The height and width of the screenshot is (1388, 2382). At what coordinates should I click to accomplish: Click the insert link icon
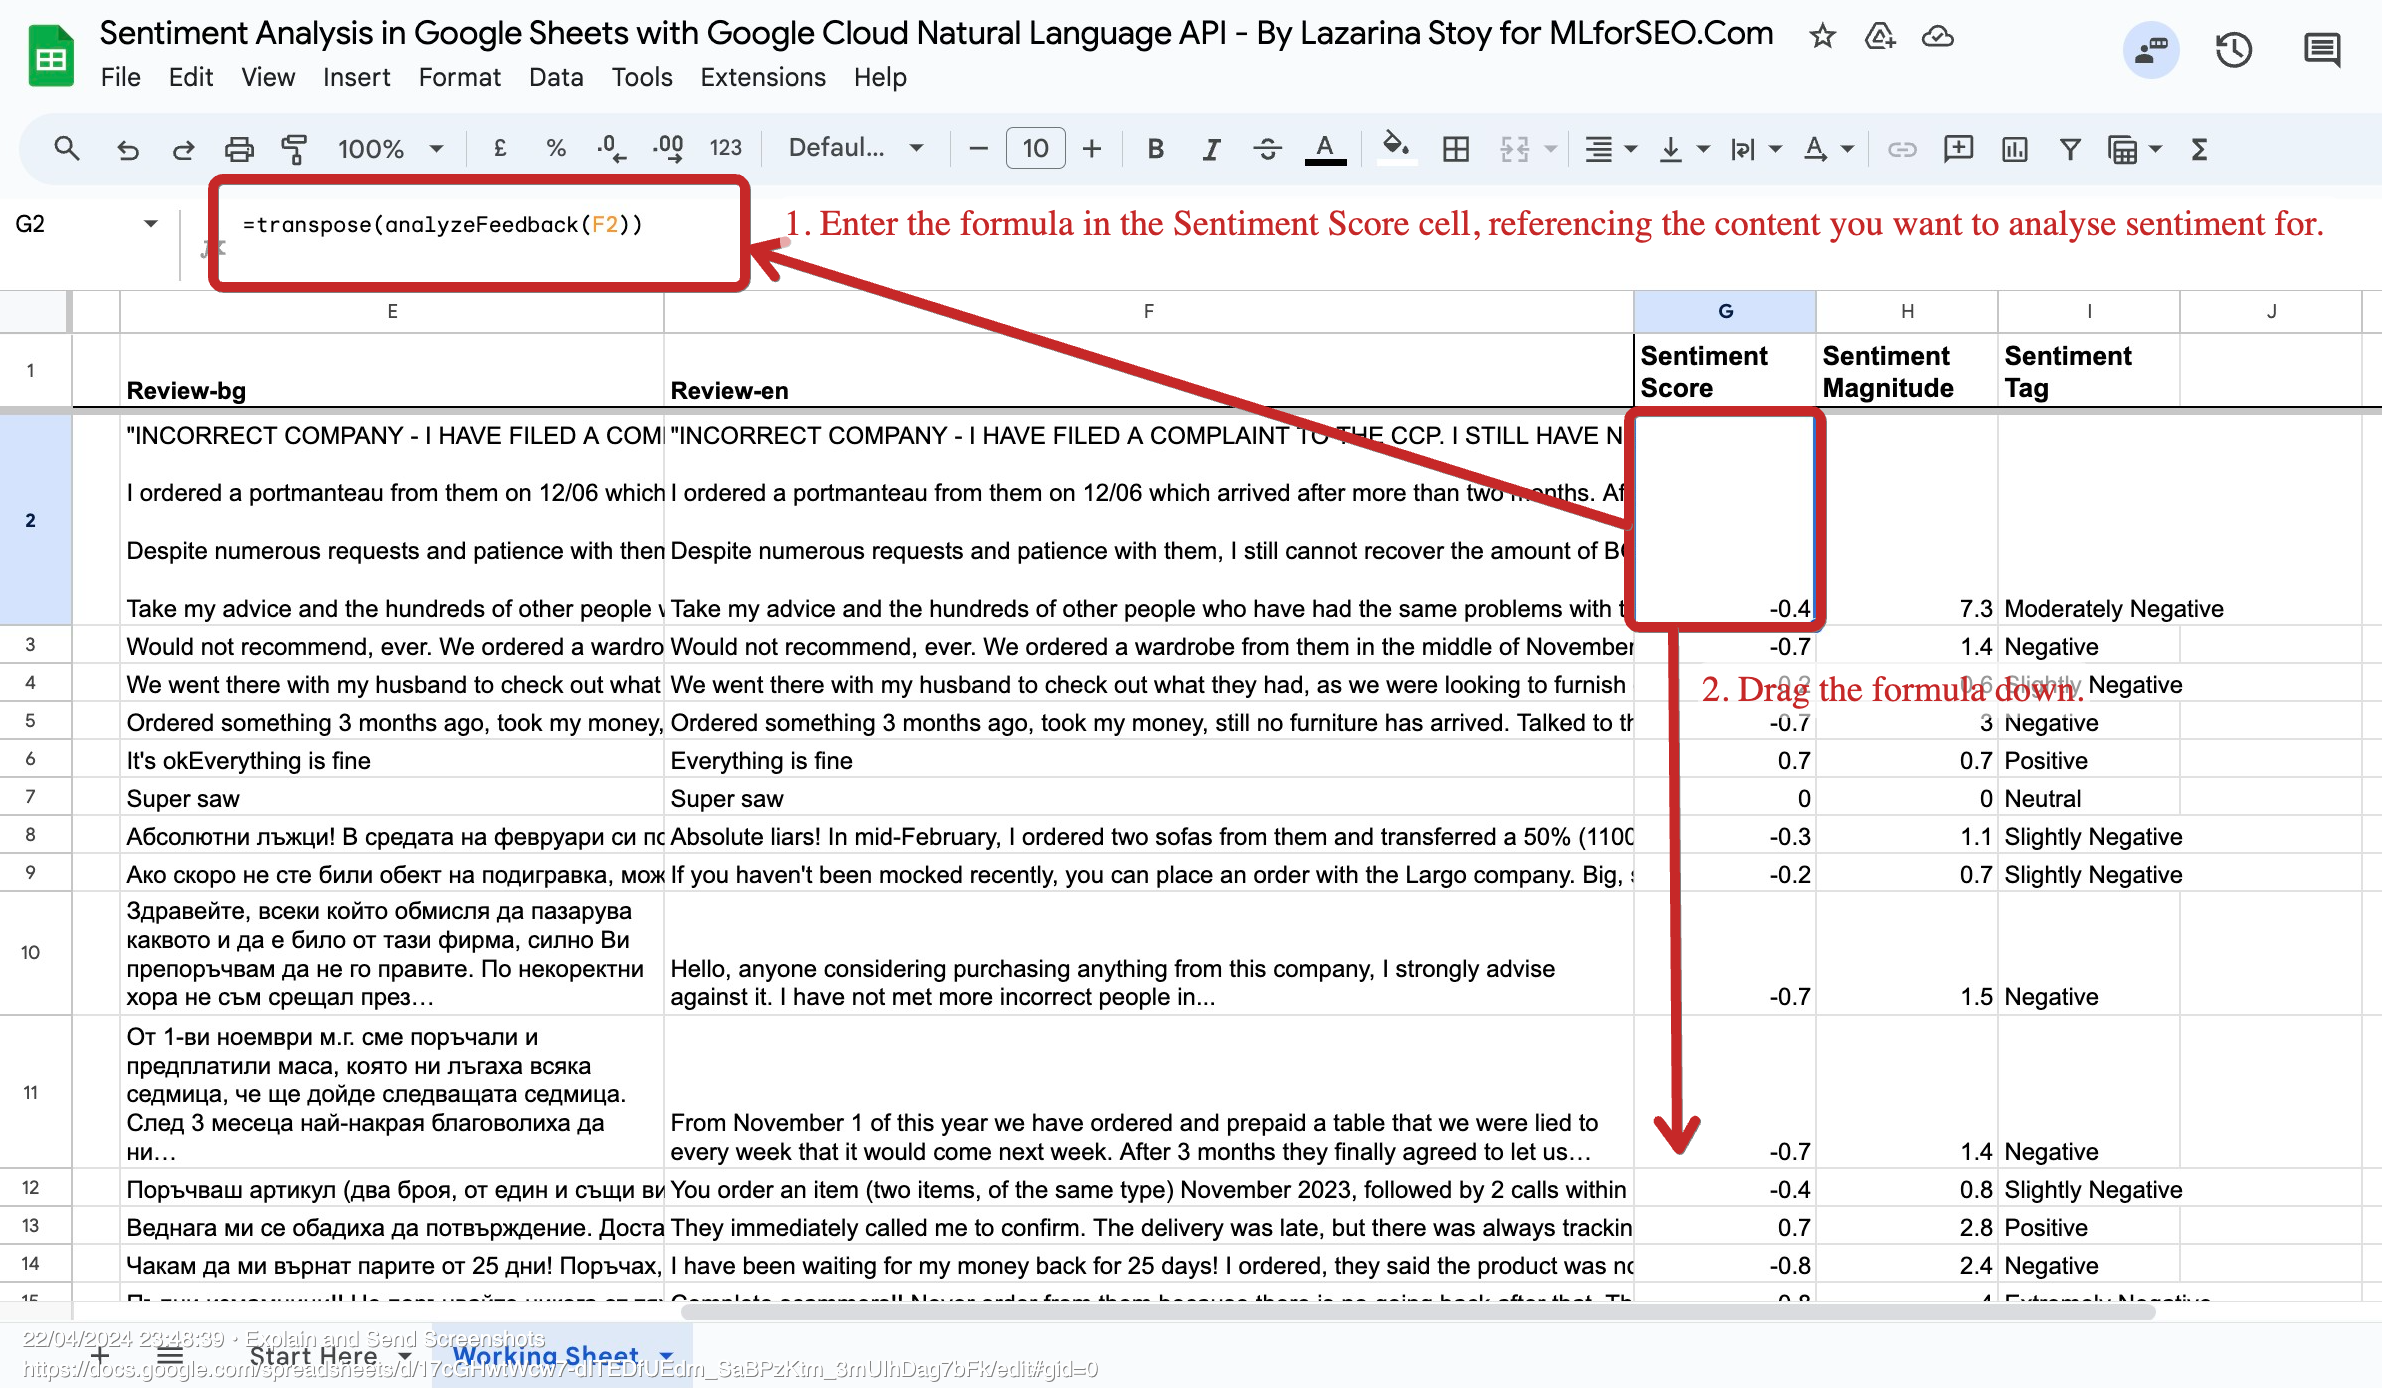(1901, 149)
